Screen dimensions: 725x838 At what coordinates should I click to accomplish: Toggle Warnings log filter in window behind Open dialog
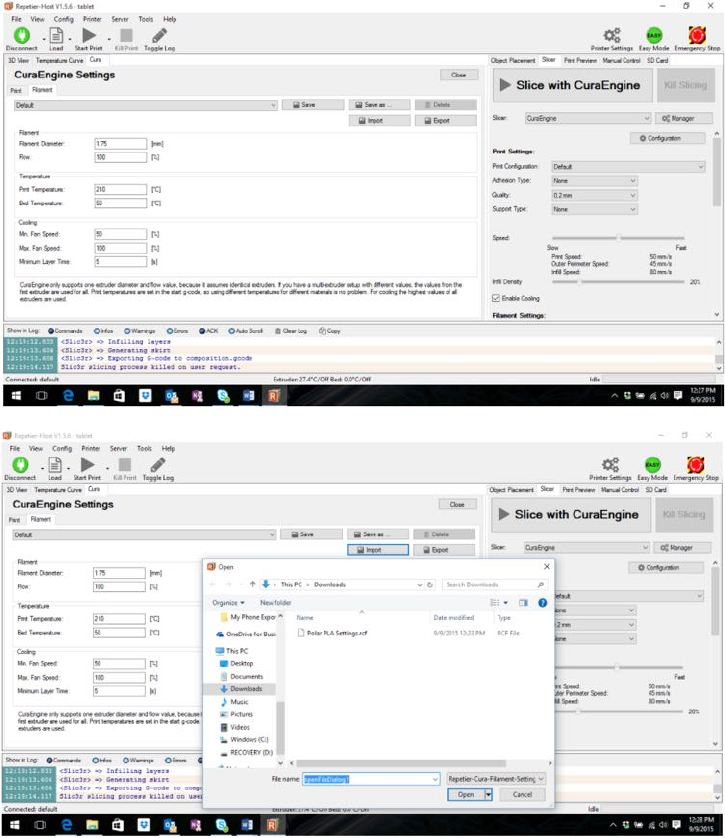point(138,760)
